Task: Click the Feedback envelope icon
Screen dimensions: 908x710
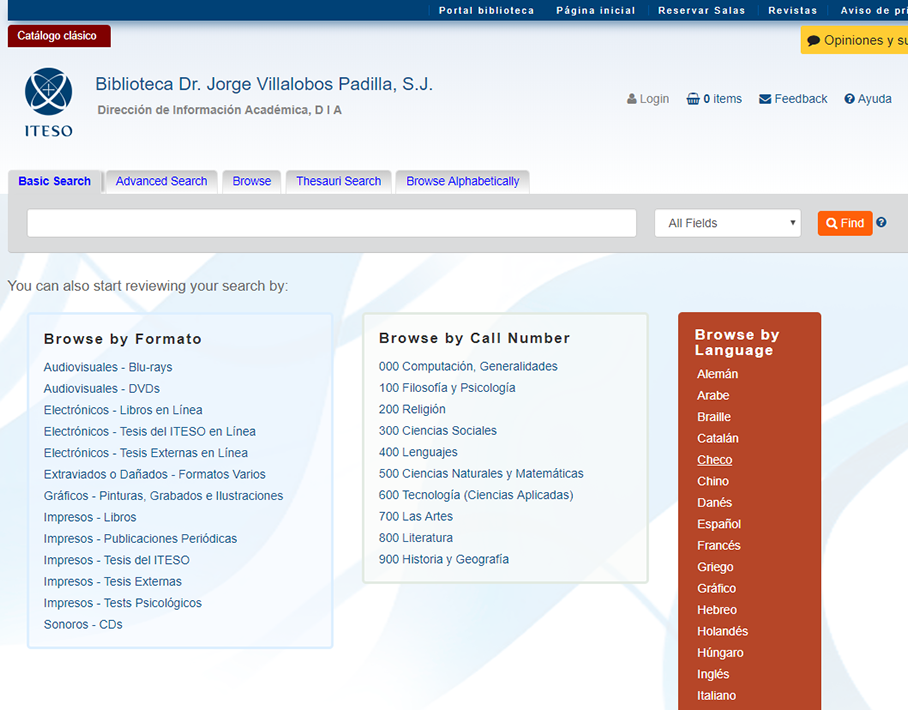Action: pos(765,99)
